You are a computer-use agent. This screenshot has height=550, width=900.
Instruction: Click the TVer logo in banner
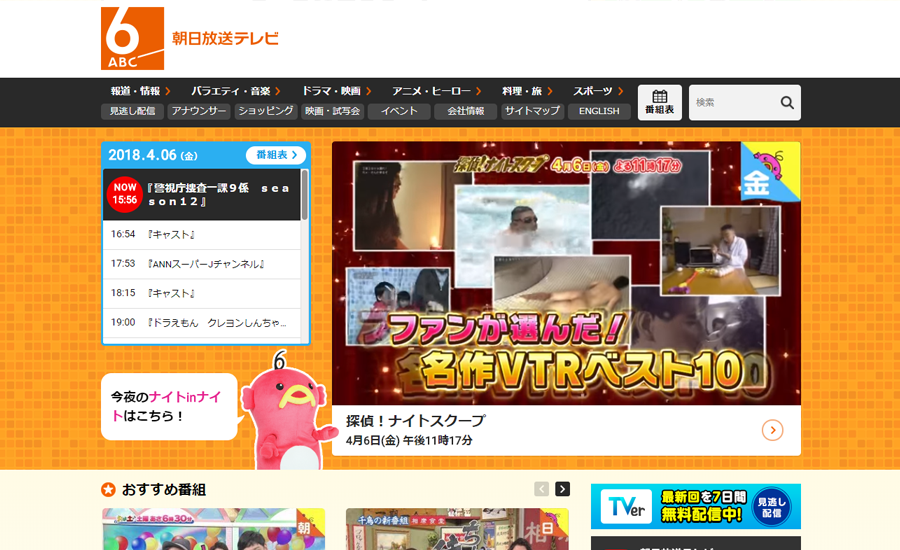coord(626,507)
